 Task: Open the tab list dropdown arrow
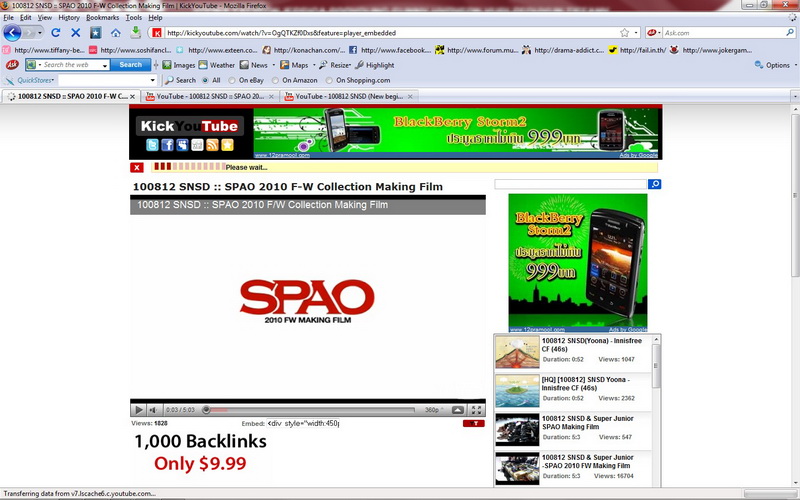tap(795, 96)
